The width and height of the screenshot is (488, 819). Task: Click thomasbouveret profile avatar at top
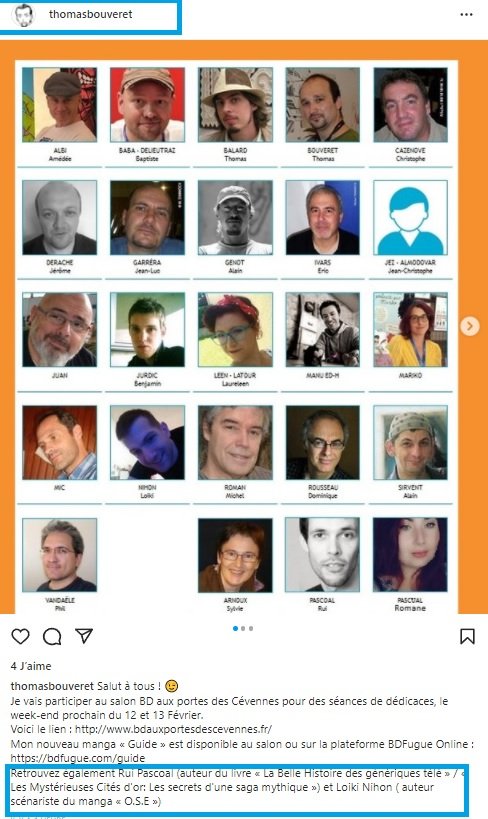(23, 15)
